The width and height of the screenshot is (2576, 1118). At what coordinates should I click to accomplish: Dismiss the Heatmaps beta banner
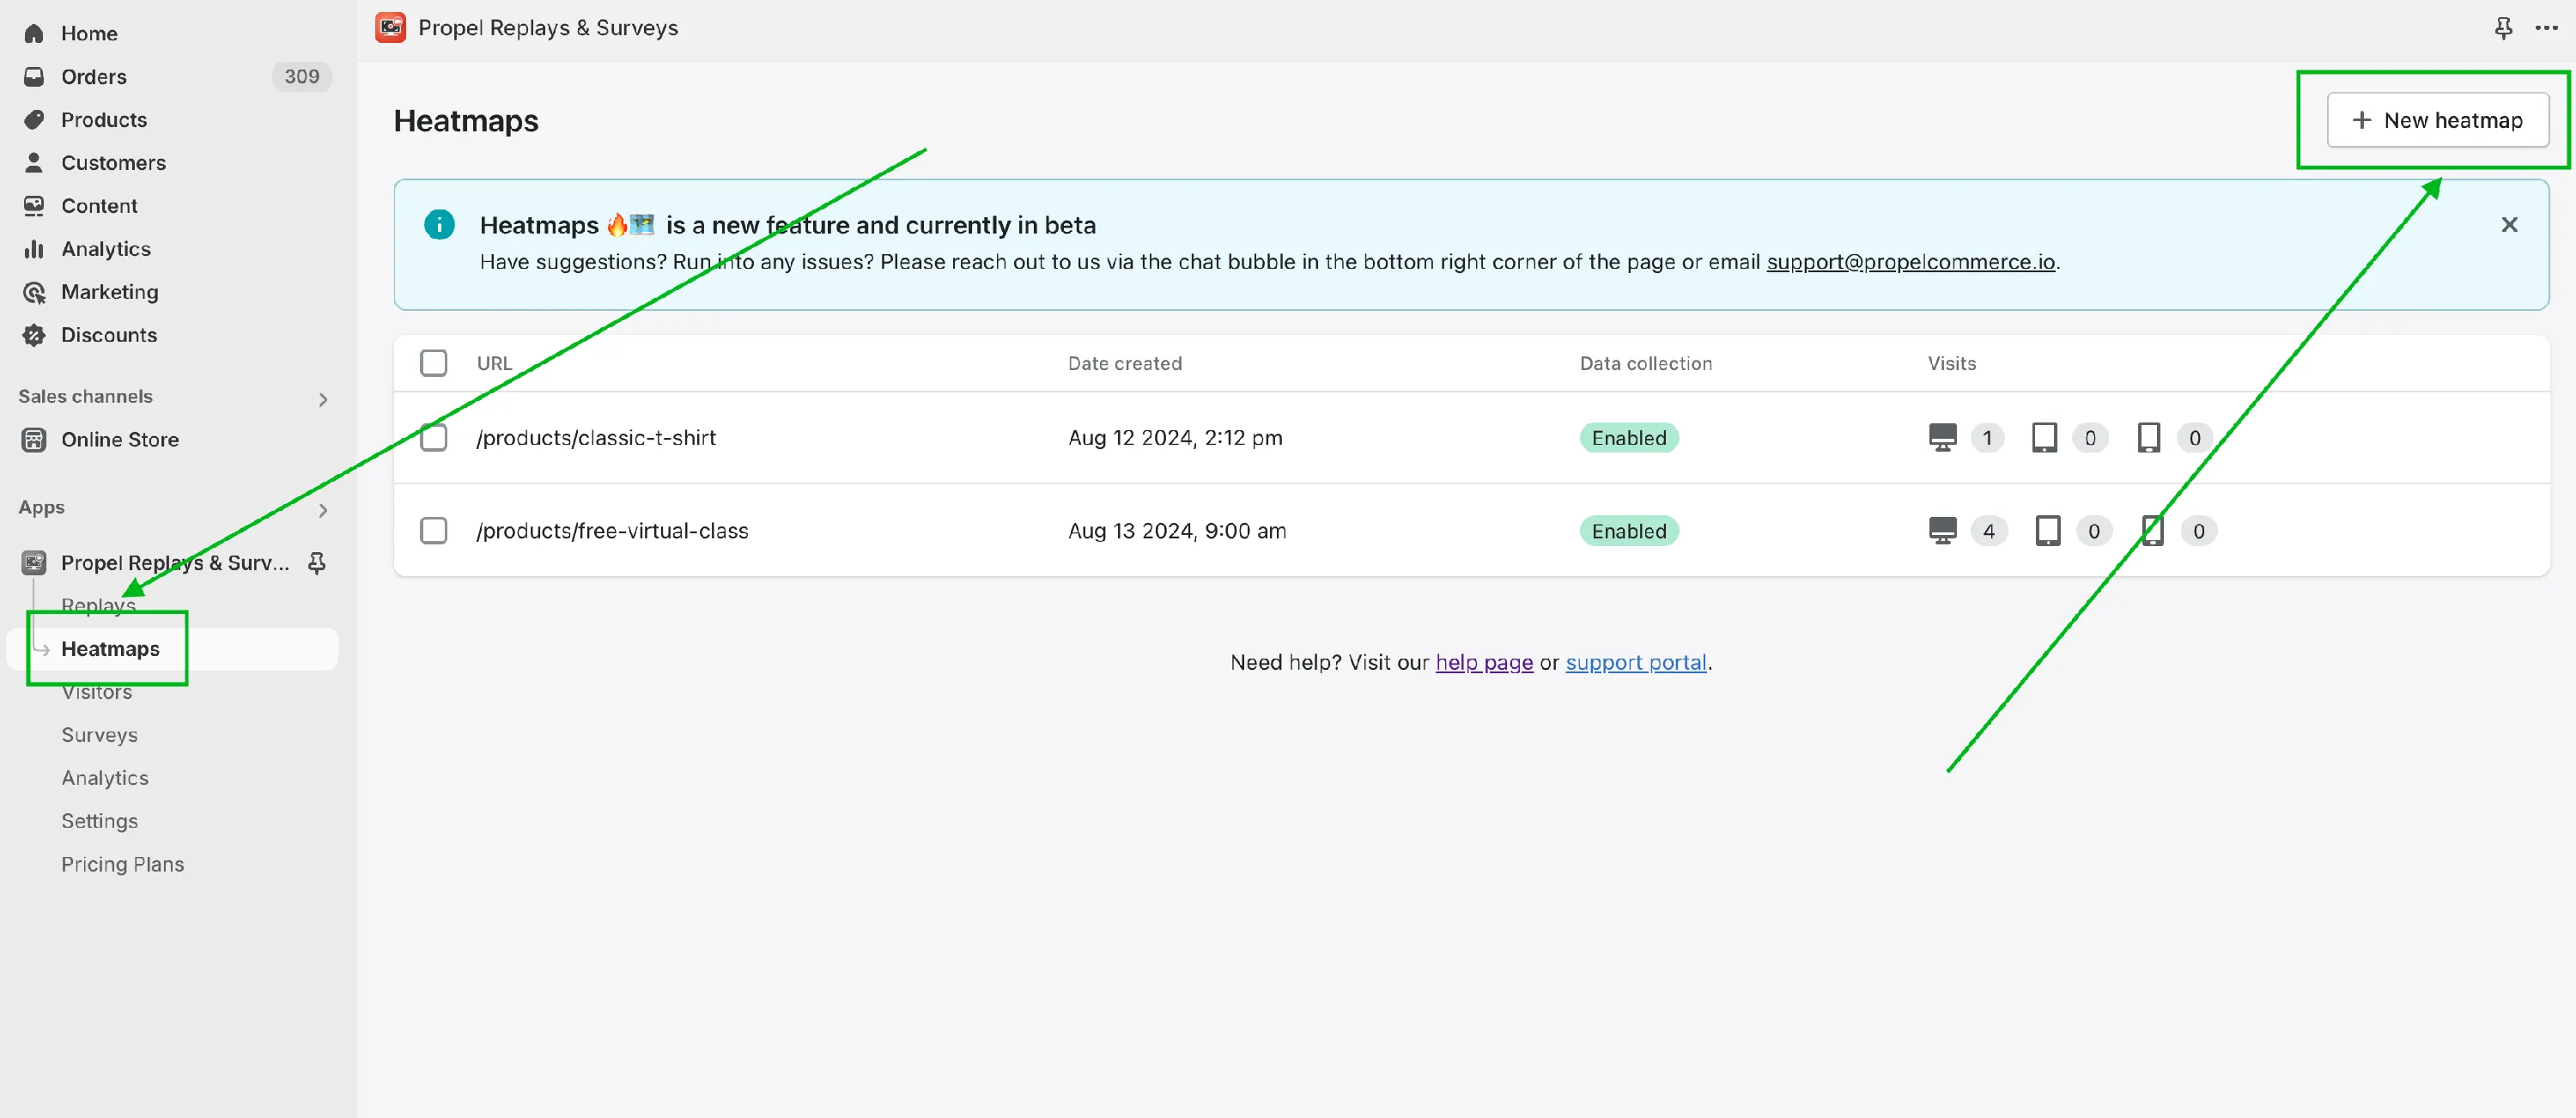(2509, 224)
